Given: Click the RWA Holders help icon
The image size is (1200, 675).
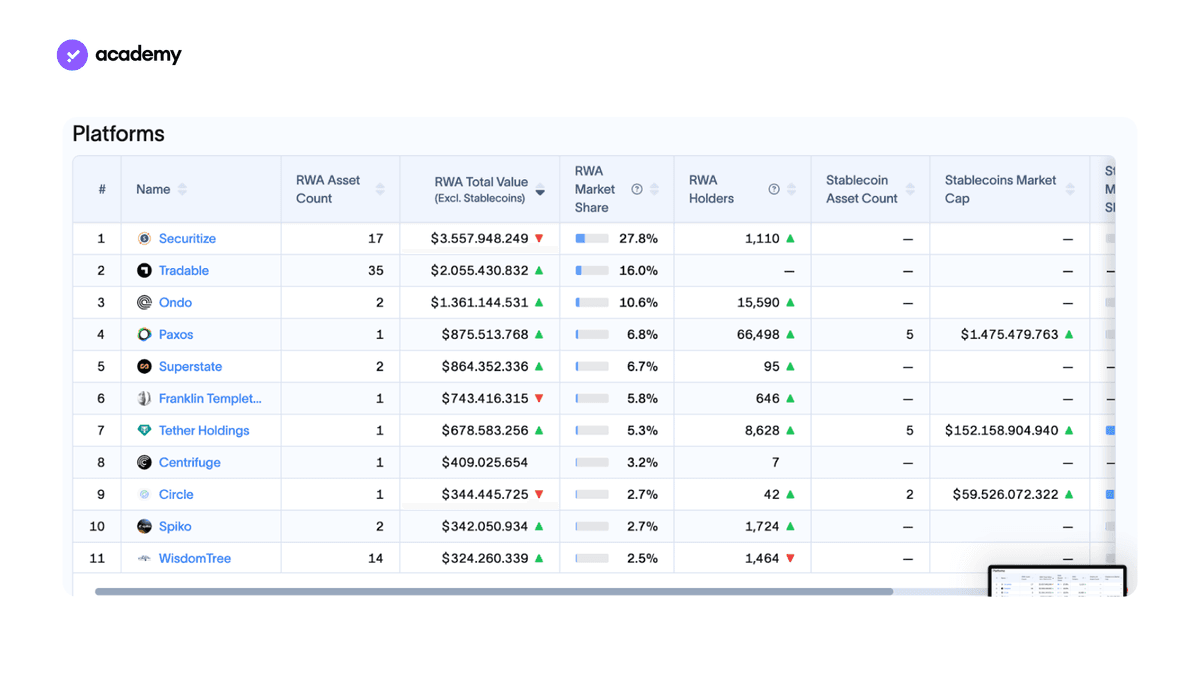Looking at the screenshot, I should [774, 189].
